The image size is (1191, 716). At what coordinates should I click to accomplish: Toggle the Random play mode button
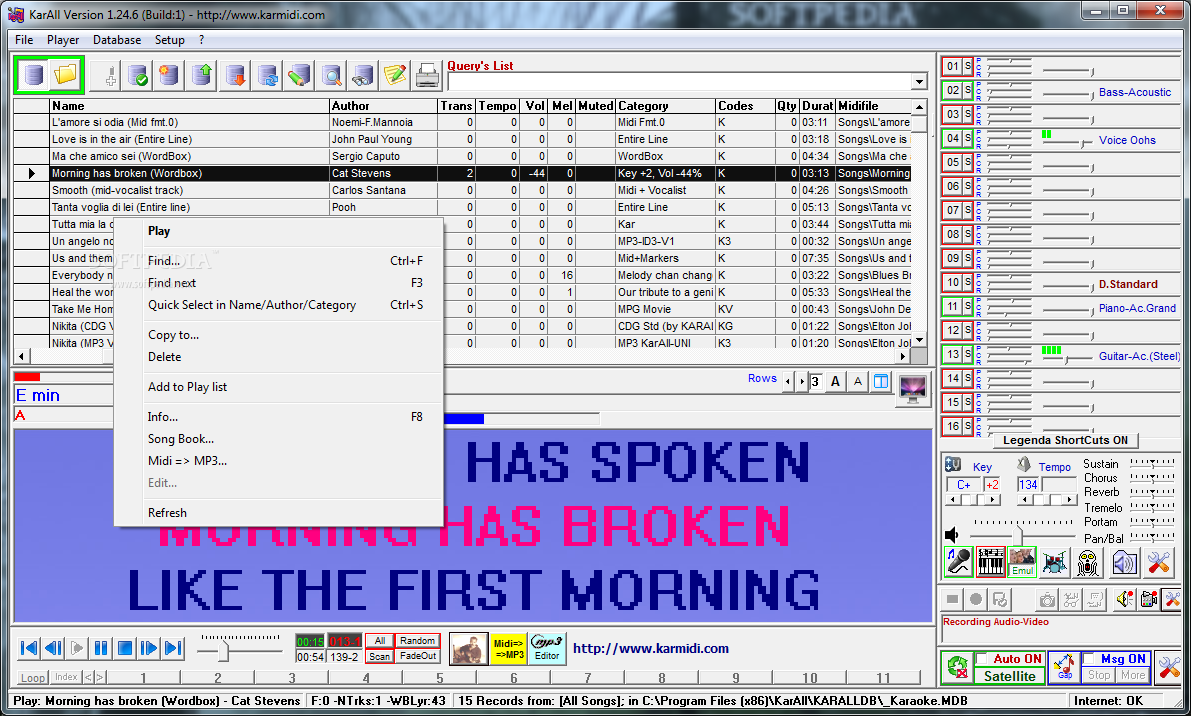[417, 640]
